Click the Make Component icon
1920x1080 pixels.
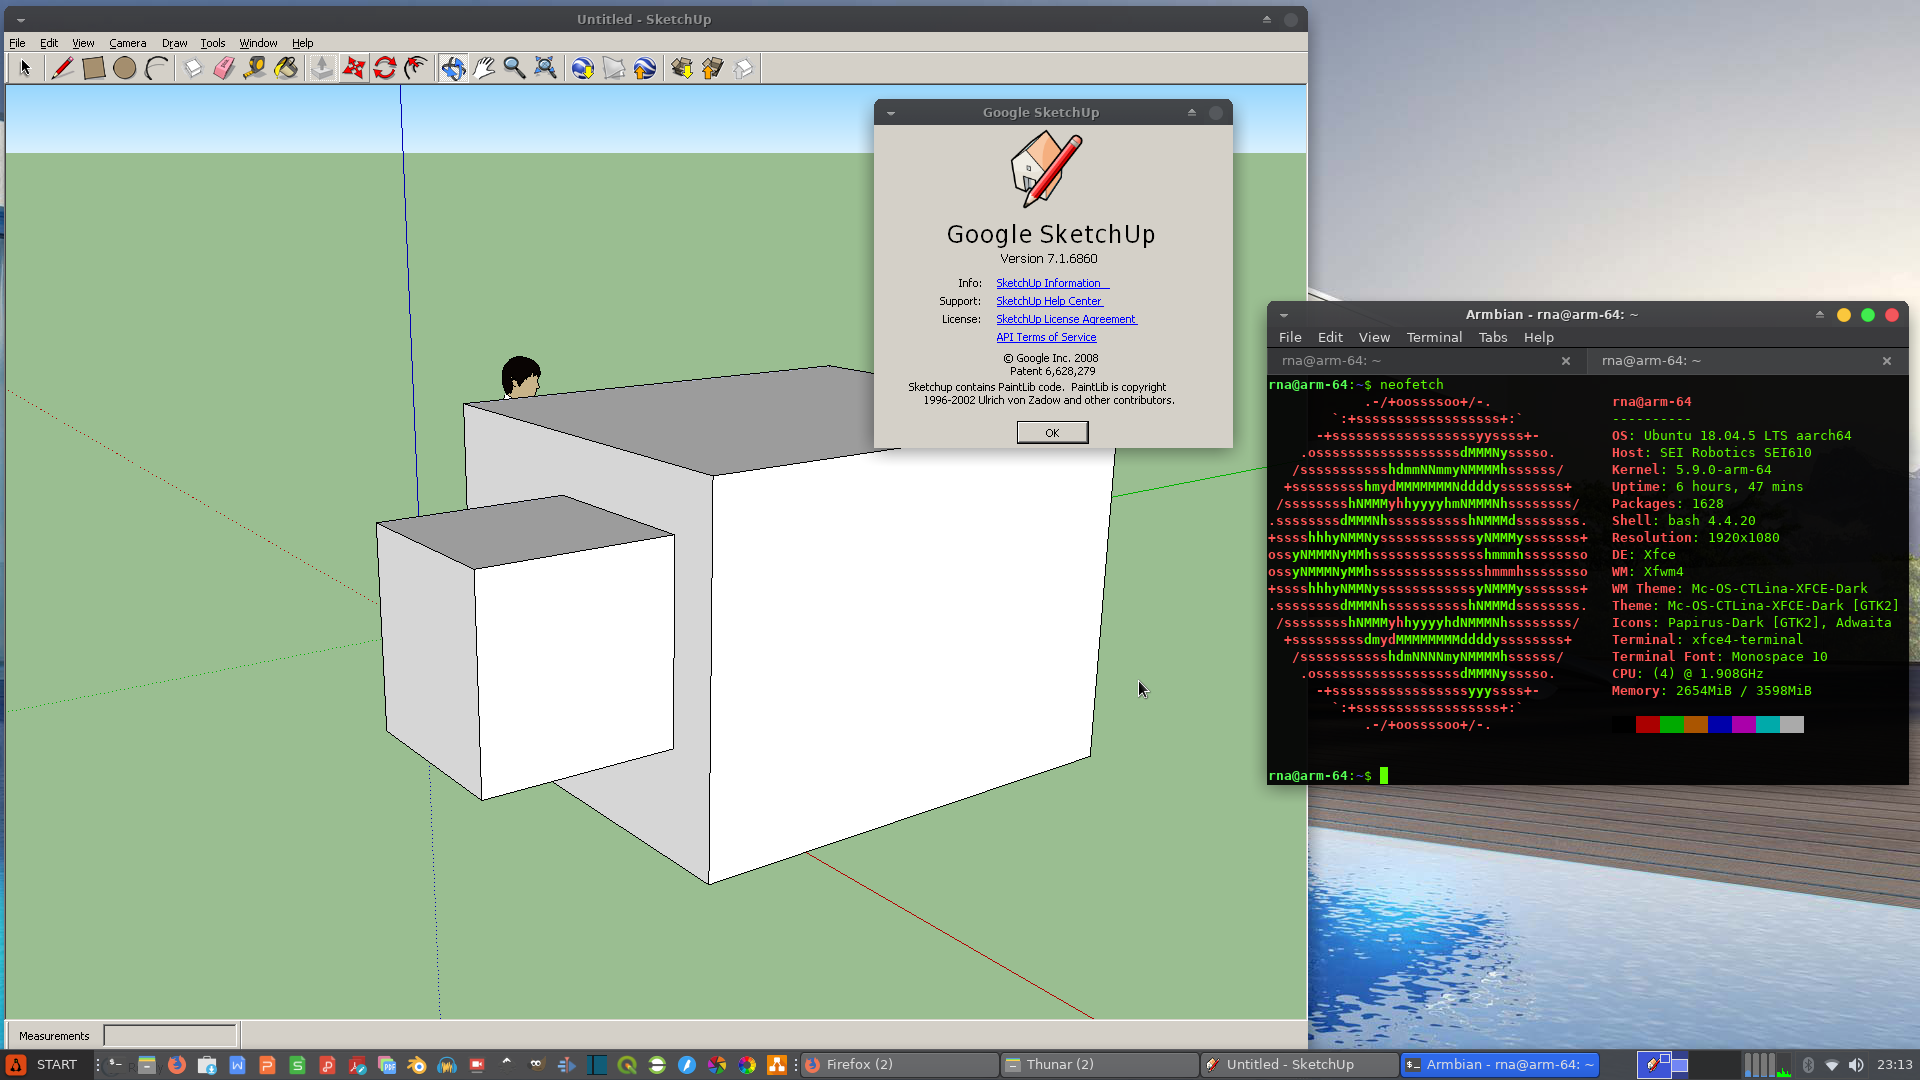(x=193, y=68)
